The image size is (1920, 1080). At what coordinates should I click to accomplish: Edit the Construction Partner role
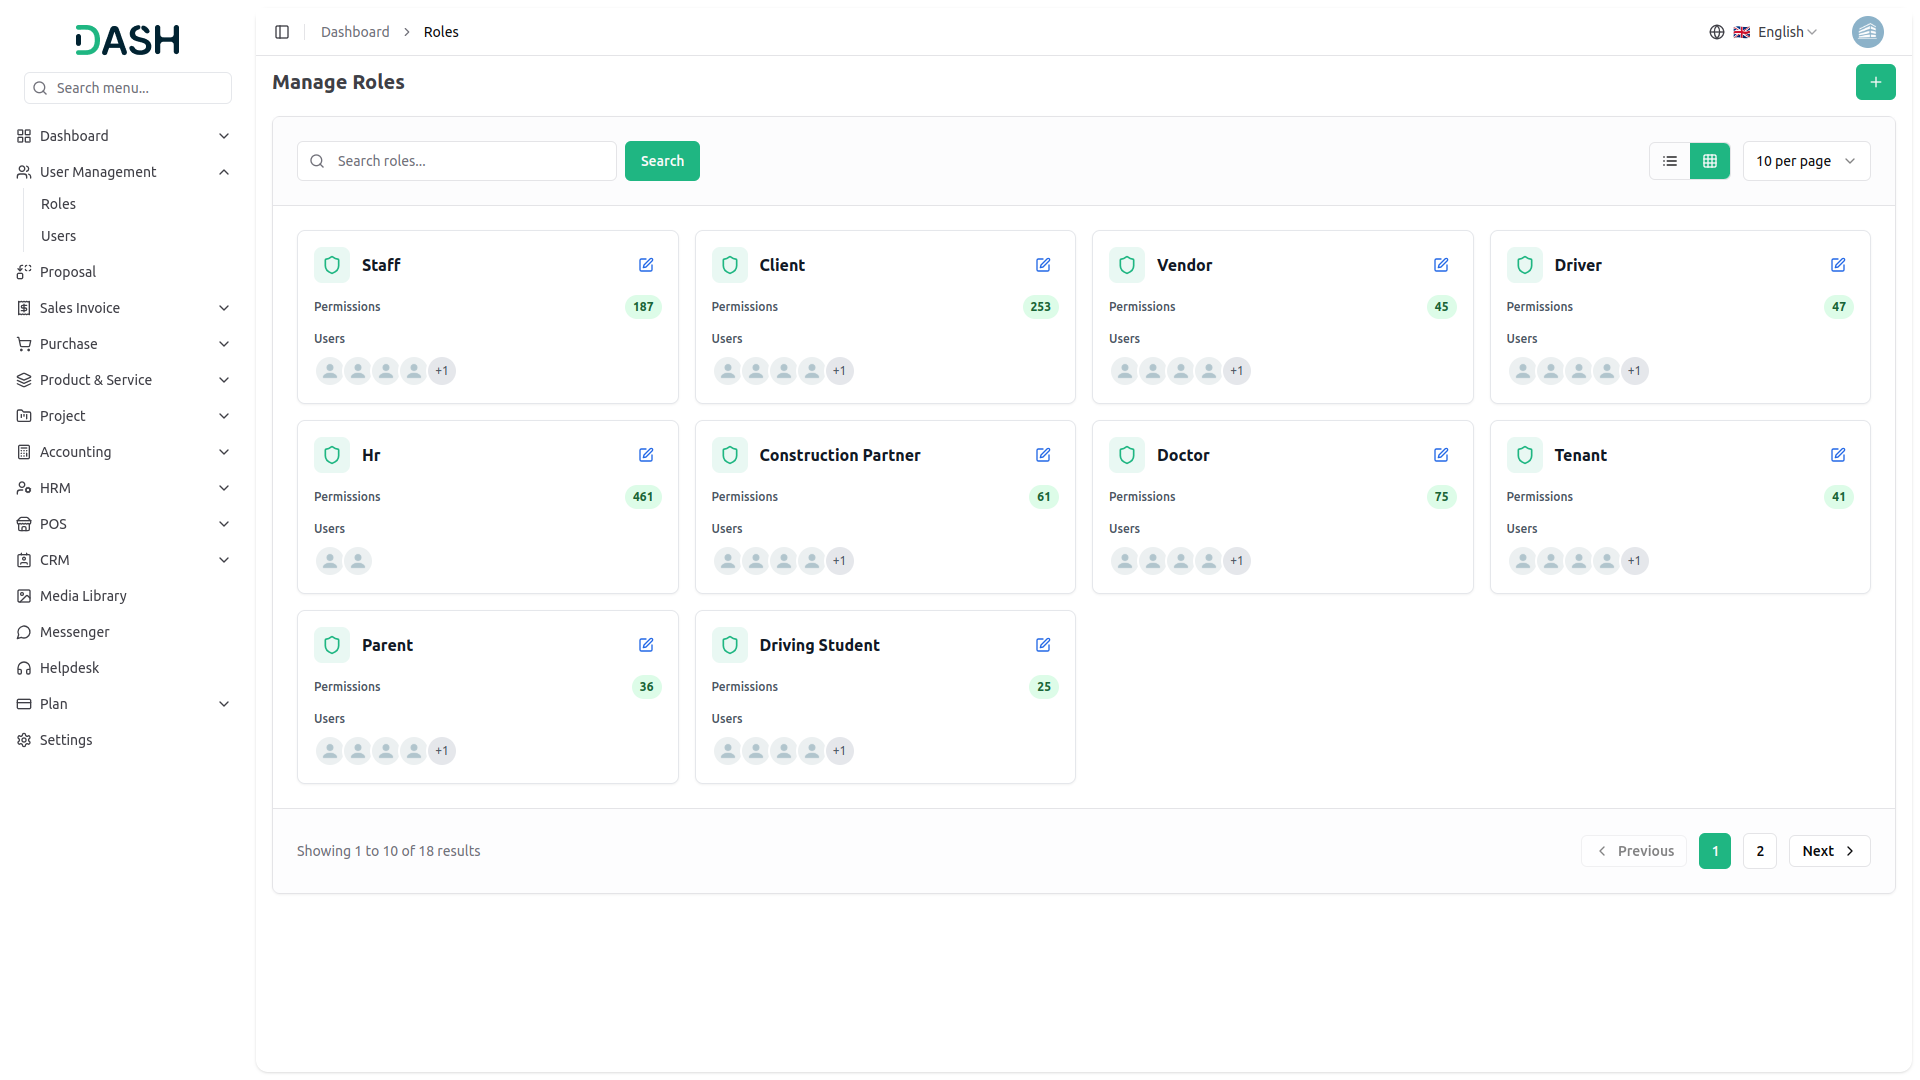point(1043,455)
